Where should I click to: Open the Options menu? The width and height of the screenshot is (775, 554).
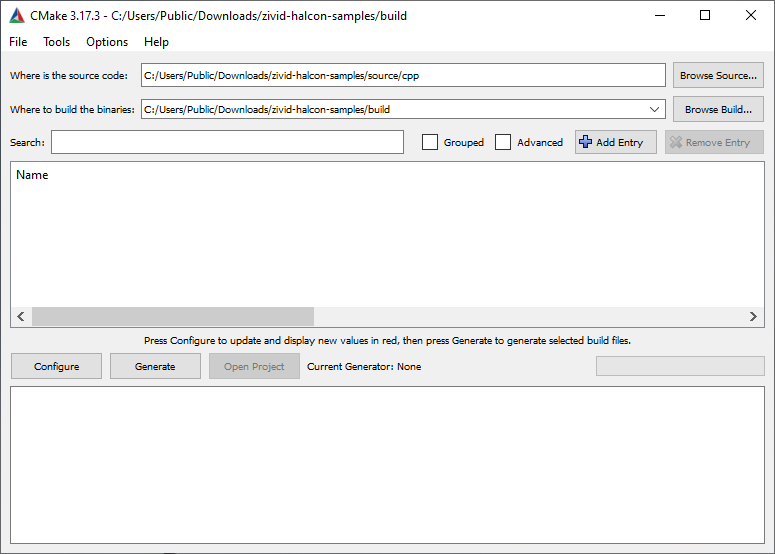tap(107, 42)
